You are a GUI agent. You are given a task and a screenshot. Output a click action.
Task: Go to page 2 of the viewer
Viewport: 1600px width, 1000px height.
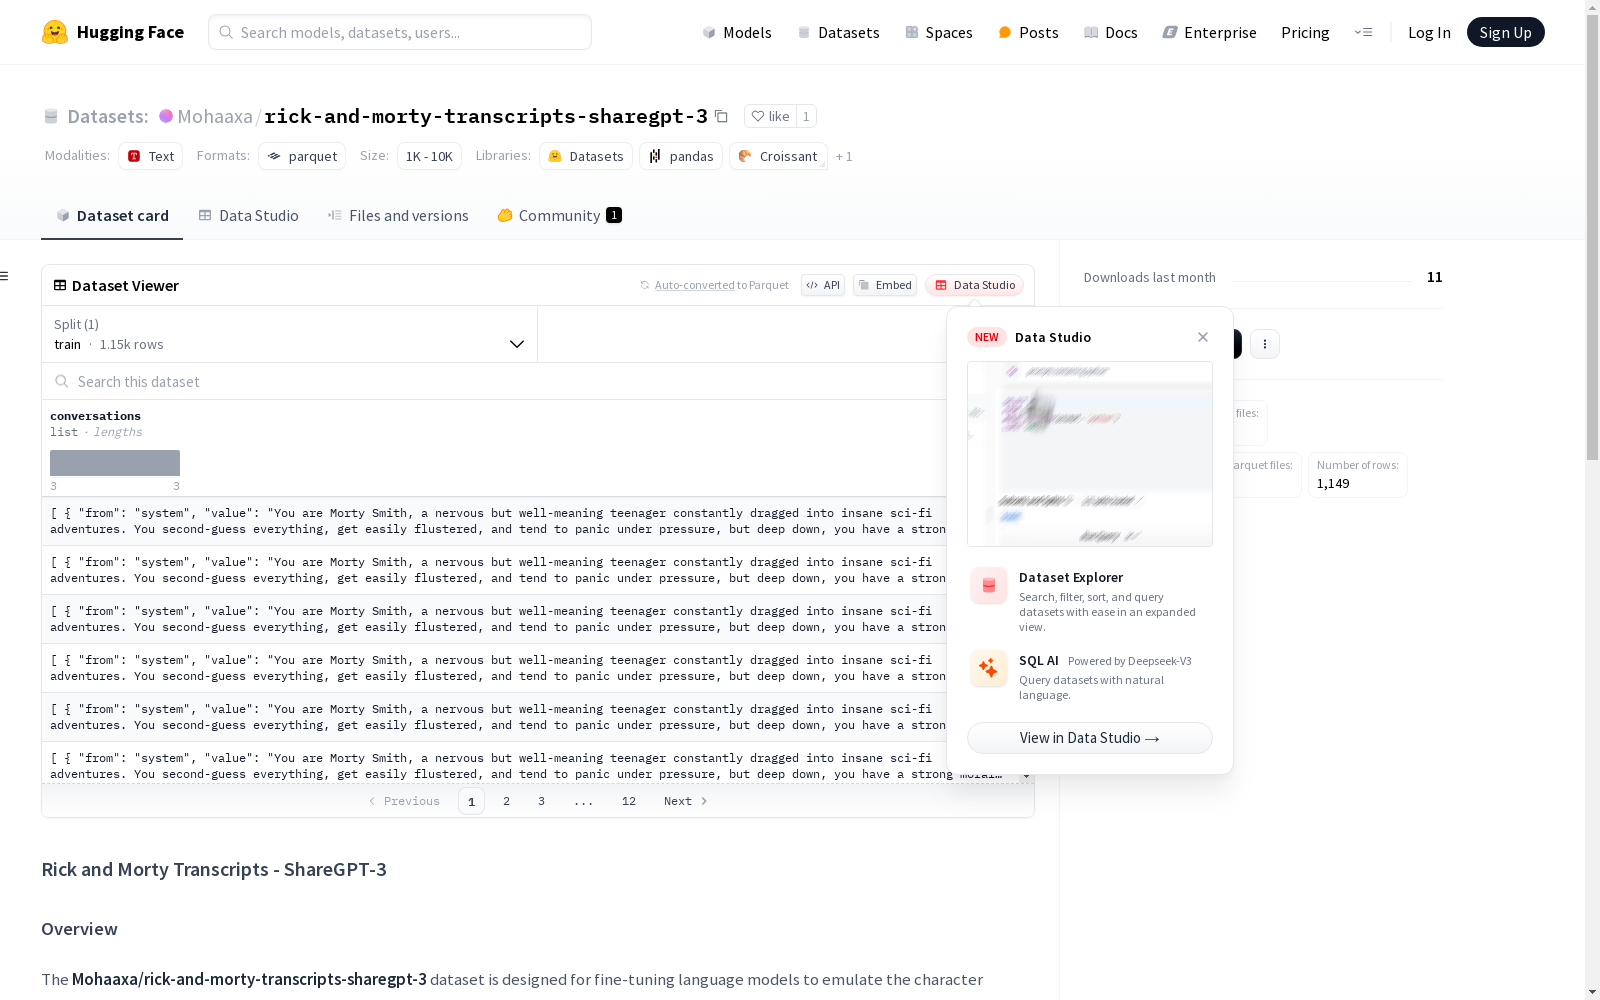pyautogui.click(x=507, y=801)
